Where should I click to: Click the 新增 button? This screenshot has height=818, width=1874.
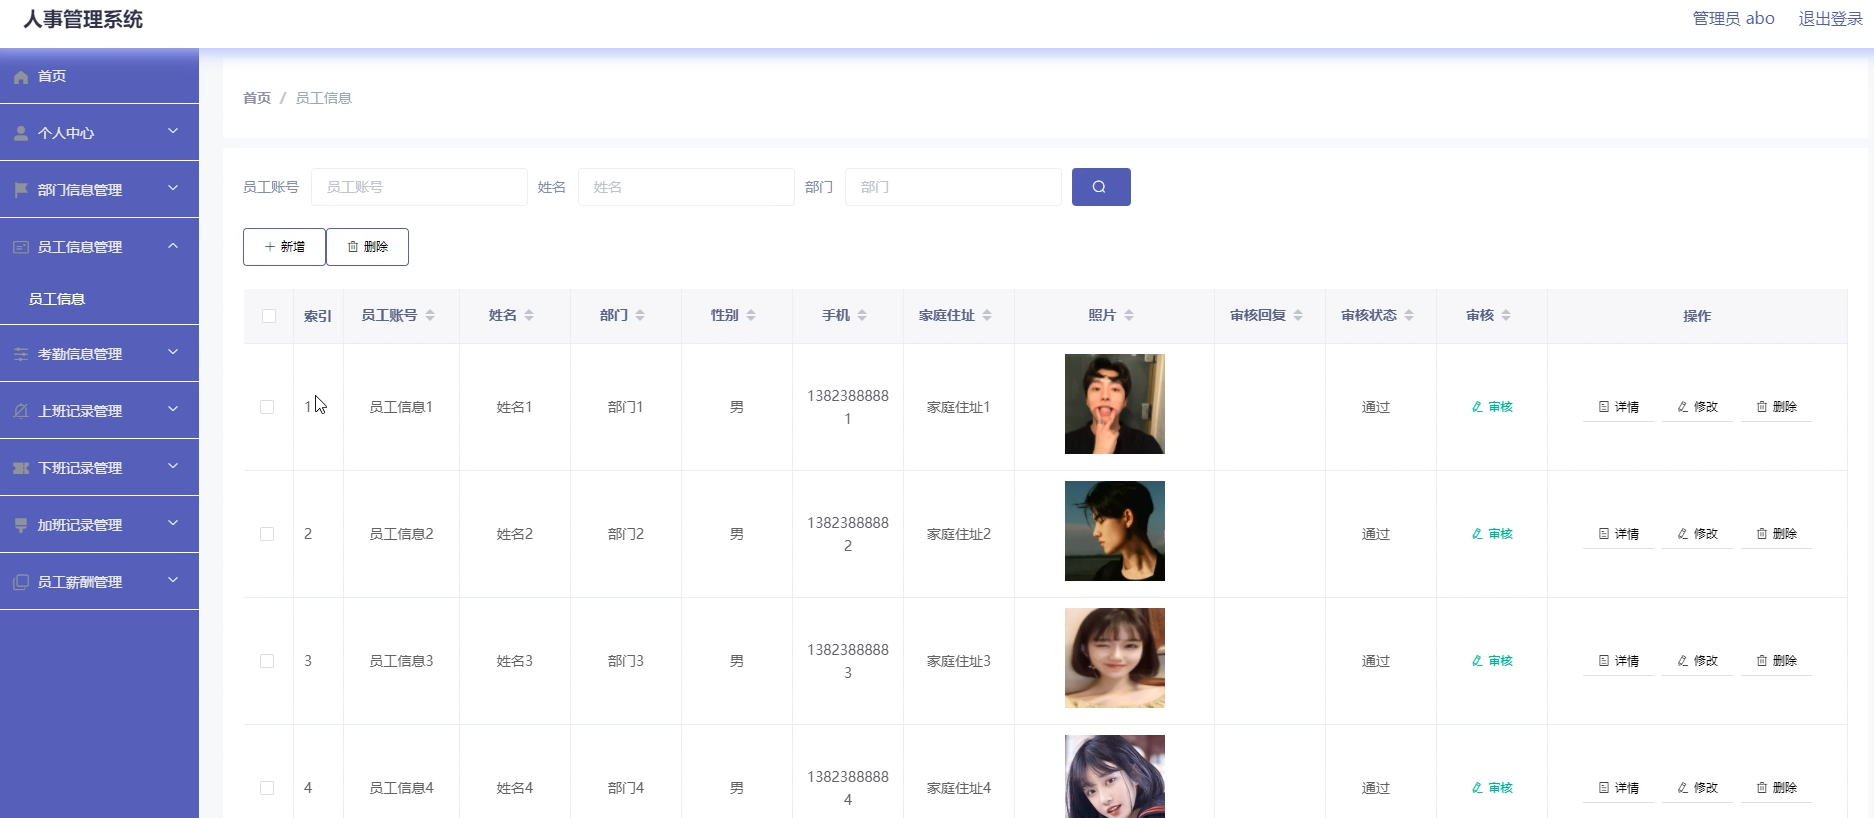pyautogui.click(x=284, y=247)
